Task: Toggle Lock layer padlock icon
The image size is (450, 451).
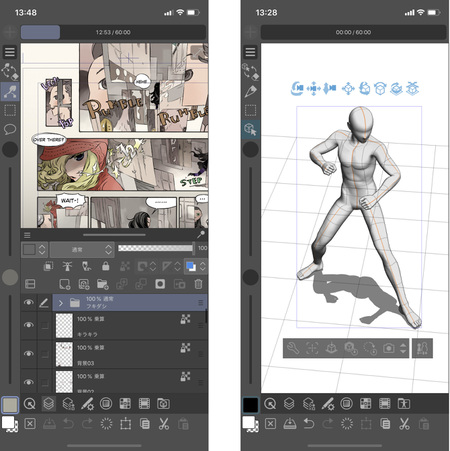Action: (106, 266)
